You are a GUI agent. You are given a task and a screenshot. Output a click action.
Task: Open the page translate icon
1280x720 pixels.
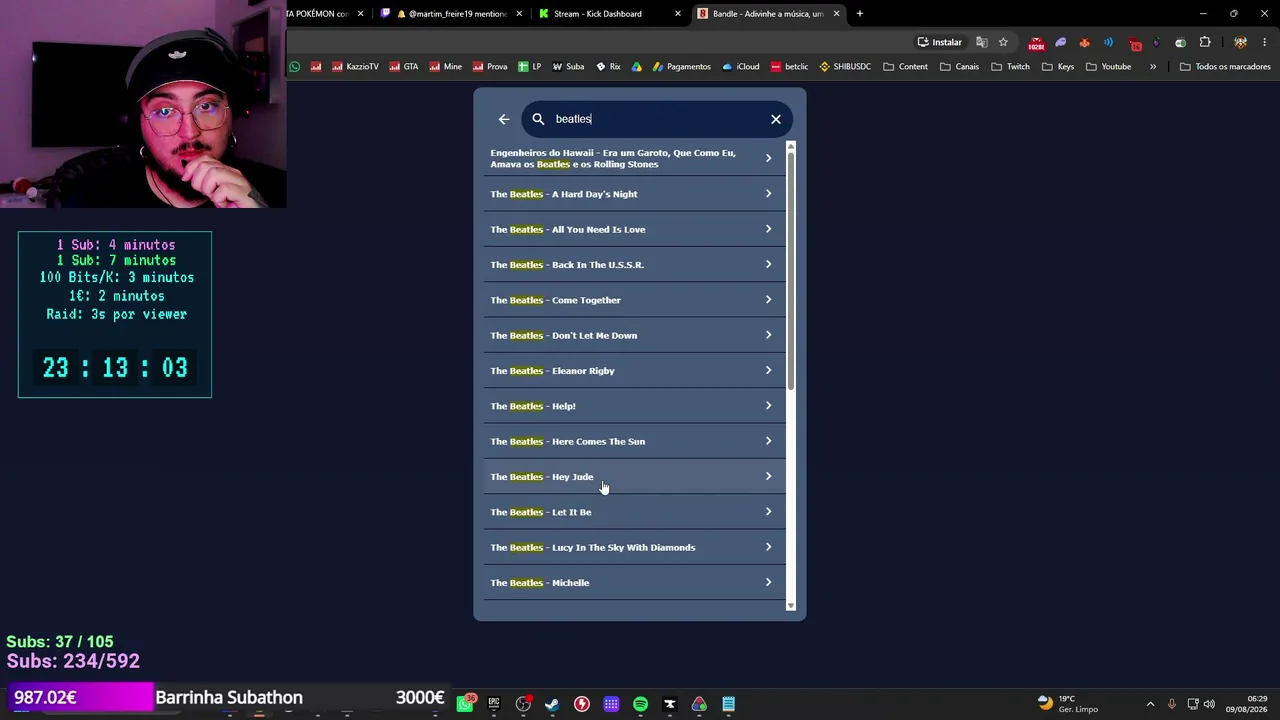[x=982, y=42]
